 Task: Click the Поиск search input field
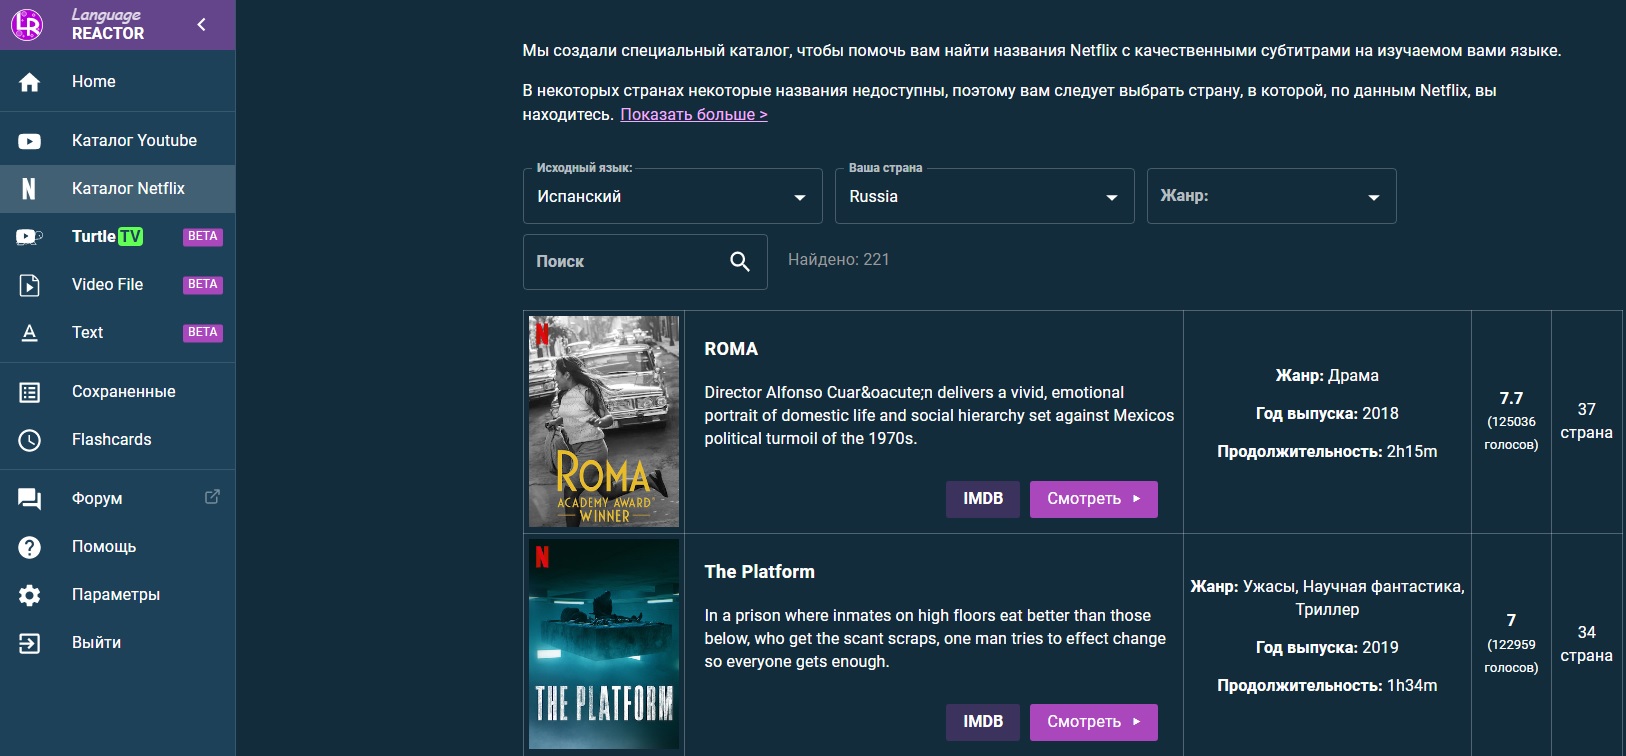coord(645,262)
